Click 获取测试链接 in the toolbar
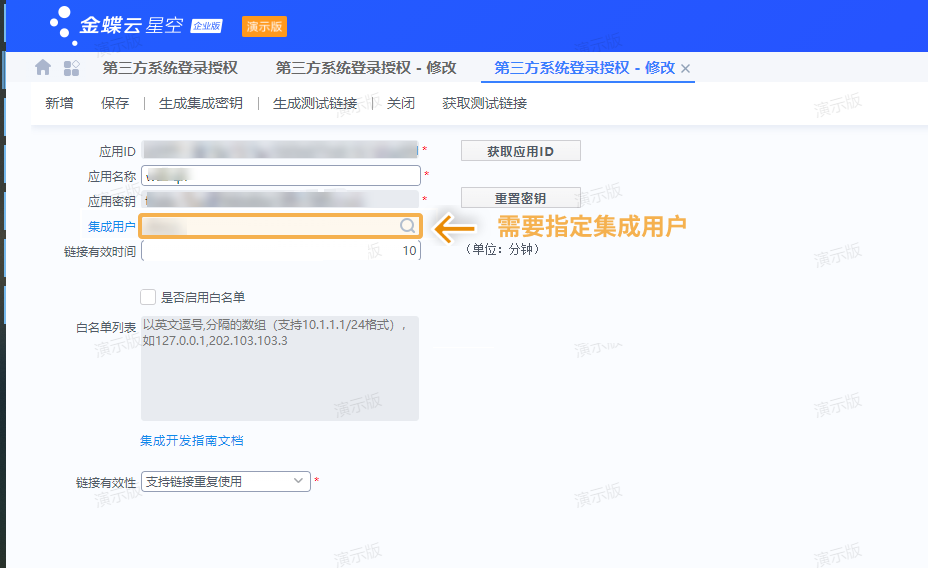This screenshot has width=928, height=568. coord(485,103)
